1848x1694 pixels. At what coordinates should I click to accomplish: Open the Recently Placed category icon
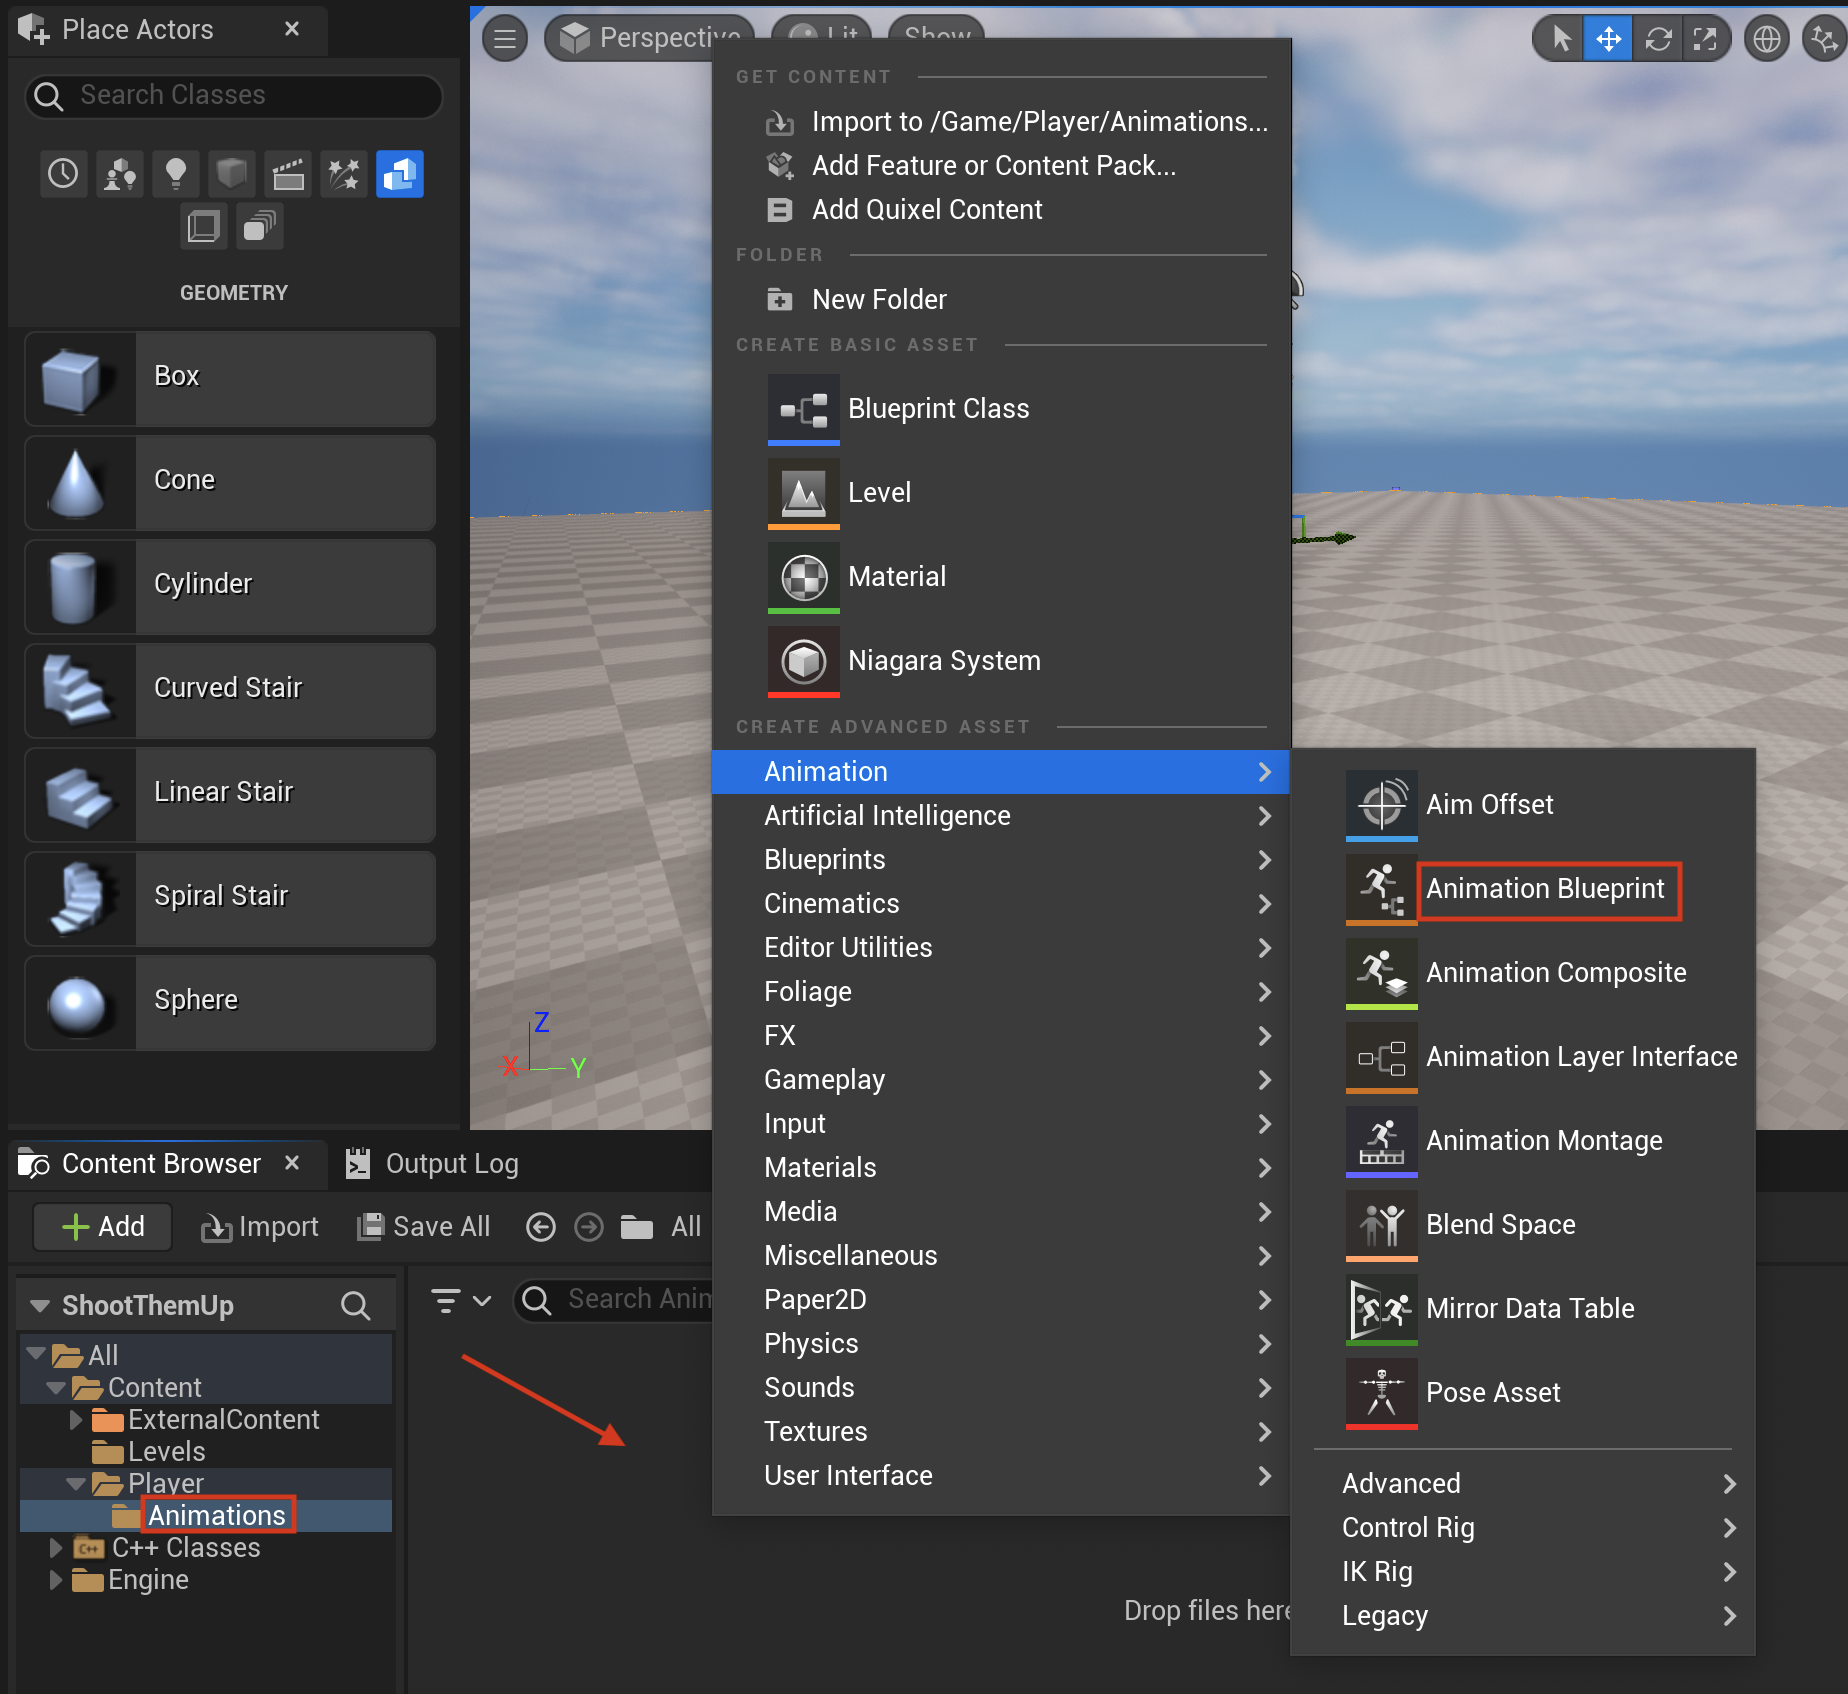pyautogui.click(x=63, y=174)
